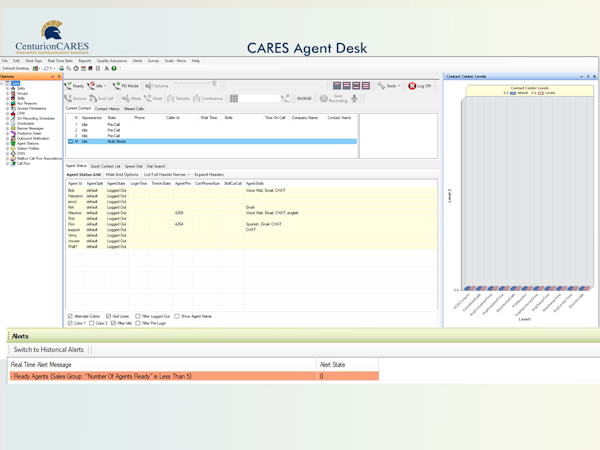
Task: Switch to the Quick Contact List tab
Action: coord(105,166)
